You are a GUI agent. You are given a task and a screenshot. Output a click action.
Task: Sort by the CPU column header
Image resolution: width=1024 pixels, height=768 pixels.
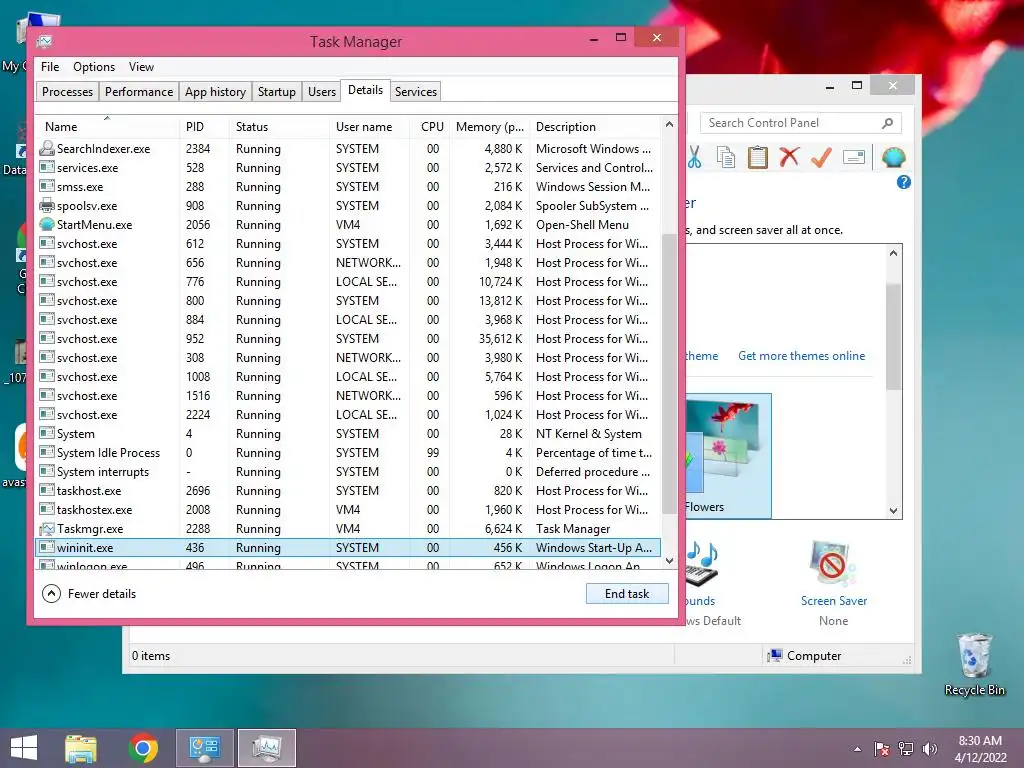click(x=432, y=127)
